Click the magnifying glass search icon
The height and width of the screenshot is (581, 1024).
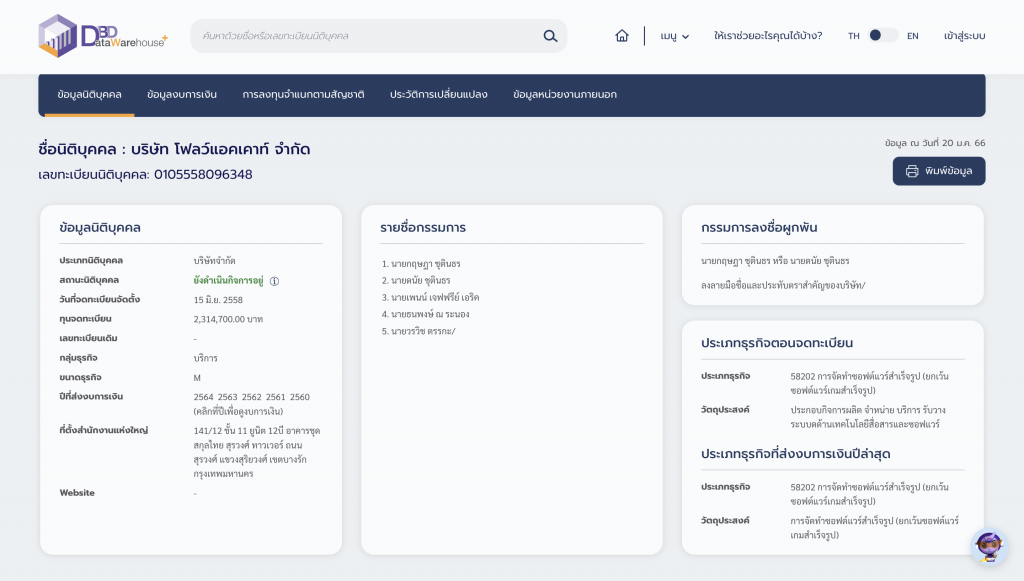coord(550,36)
